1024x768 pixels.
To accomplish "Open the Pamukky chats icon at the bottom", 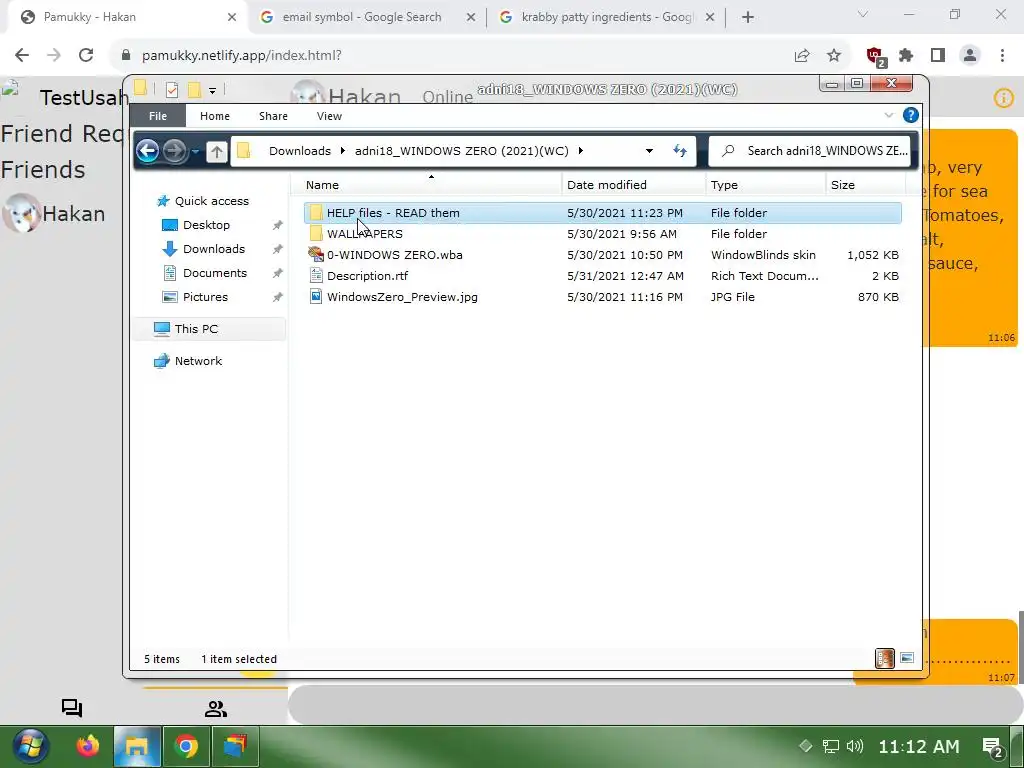I will click(x=72, y=709).
